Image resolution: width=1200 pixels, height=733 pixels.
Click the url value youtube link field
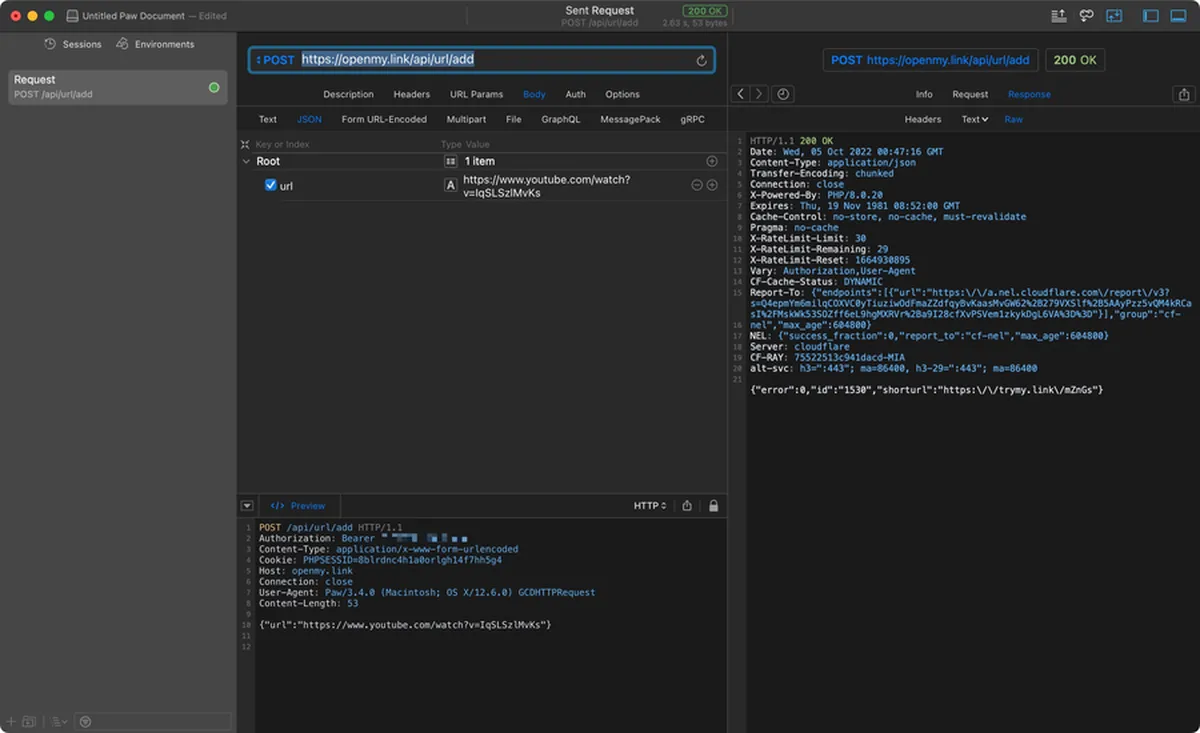coord(547,186)
